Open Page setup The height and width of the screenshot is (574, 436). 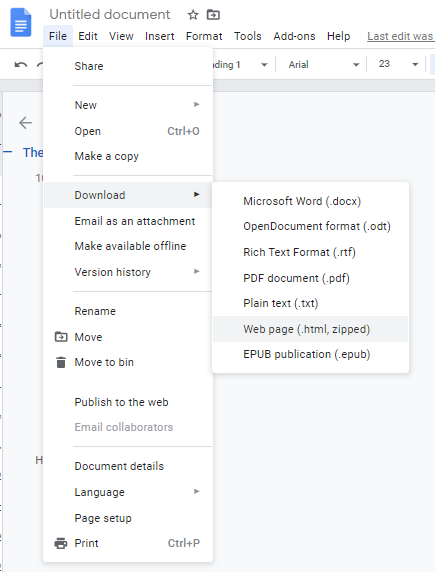(128, 518)
